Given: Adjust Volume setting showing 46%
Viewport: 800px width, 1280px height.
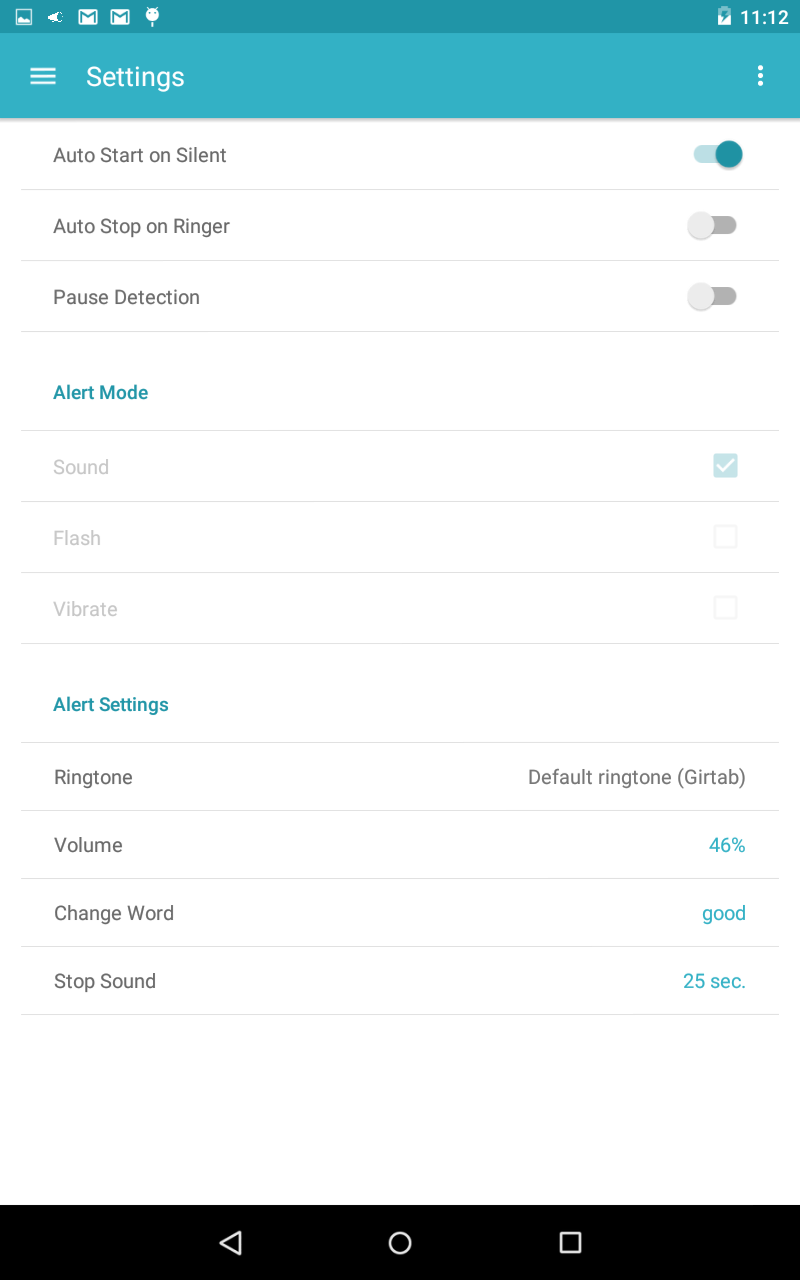Looking at the screenshot, I should (x=400, y=845).
